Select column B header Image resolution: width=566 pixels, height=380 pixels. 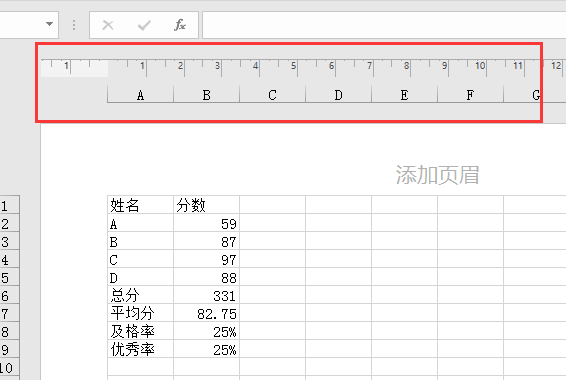point(206,95)
